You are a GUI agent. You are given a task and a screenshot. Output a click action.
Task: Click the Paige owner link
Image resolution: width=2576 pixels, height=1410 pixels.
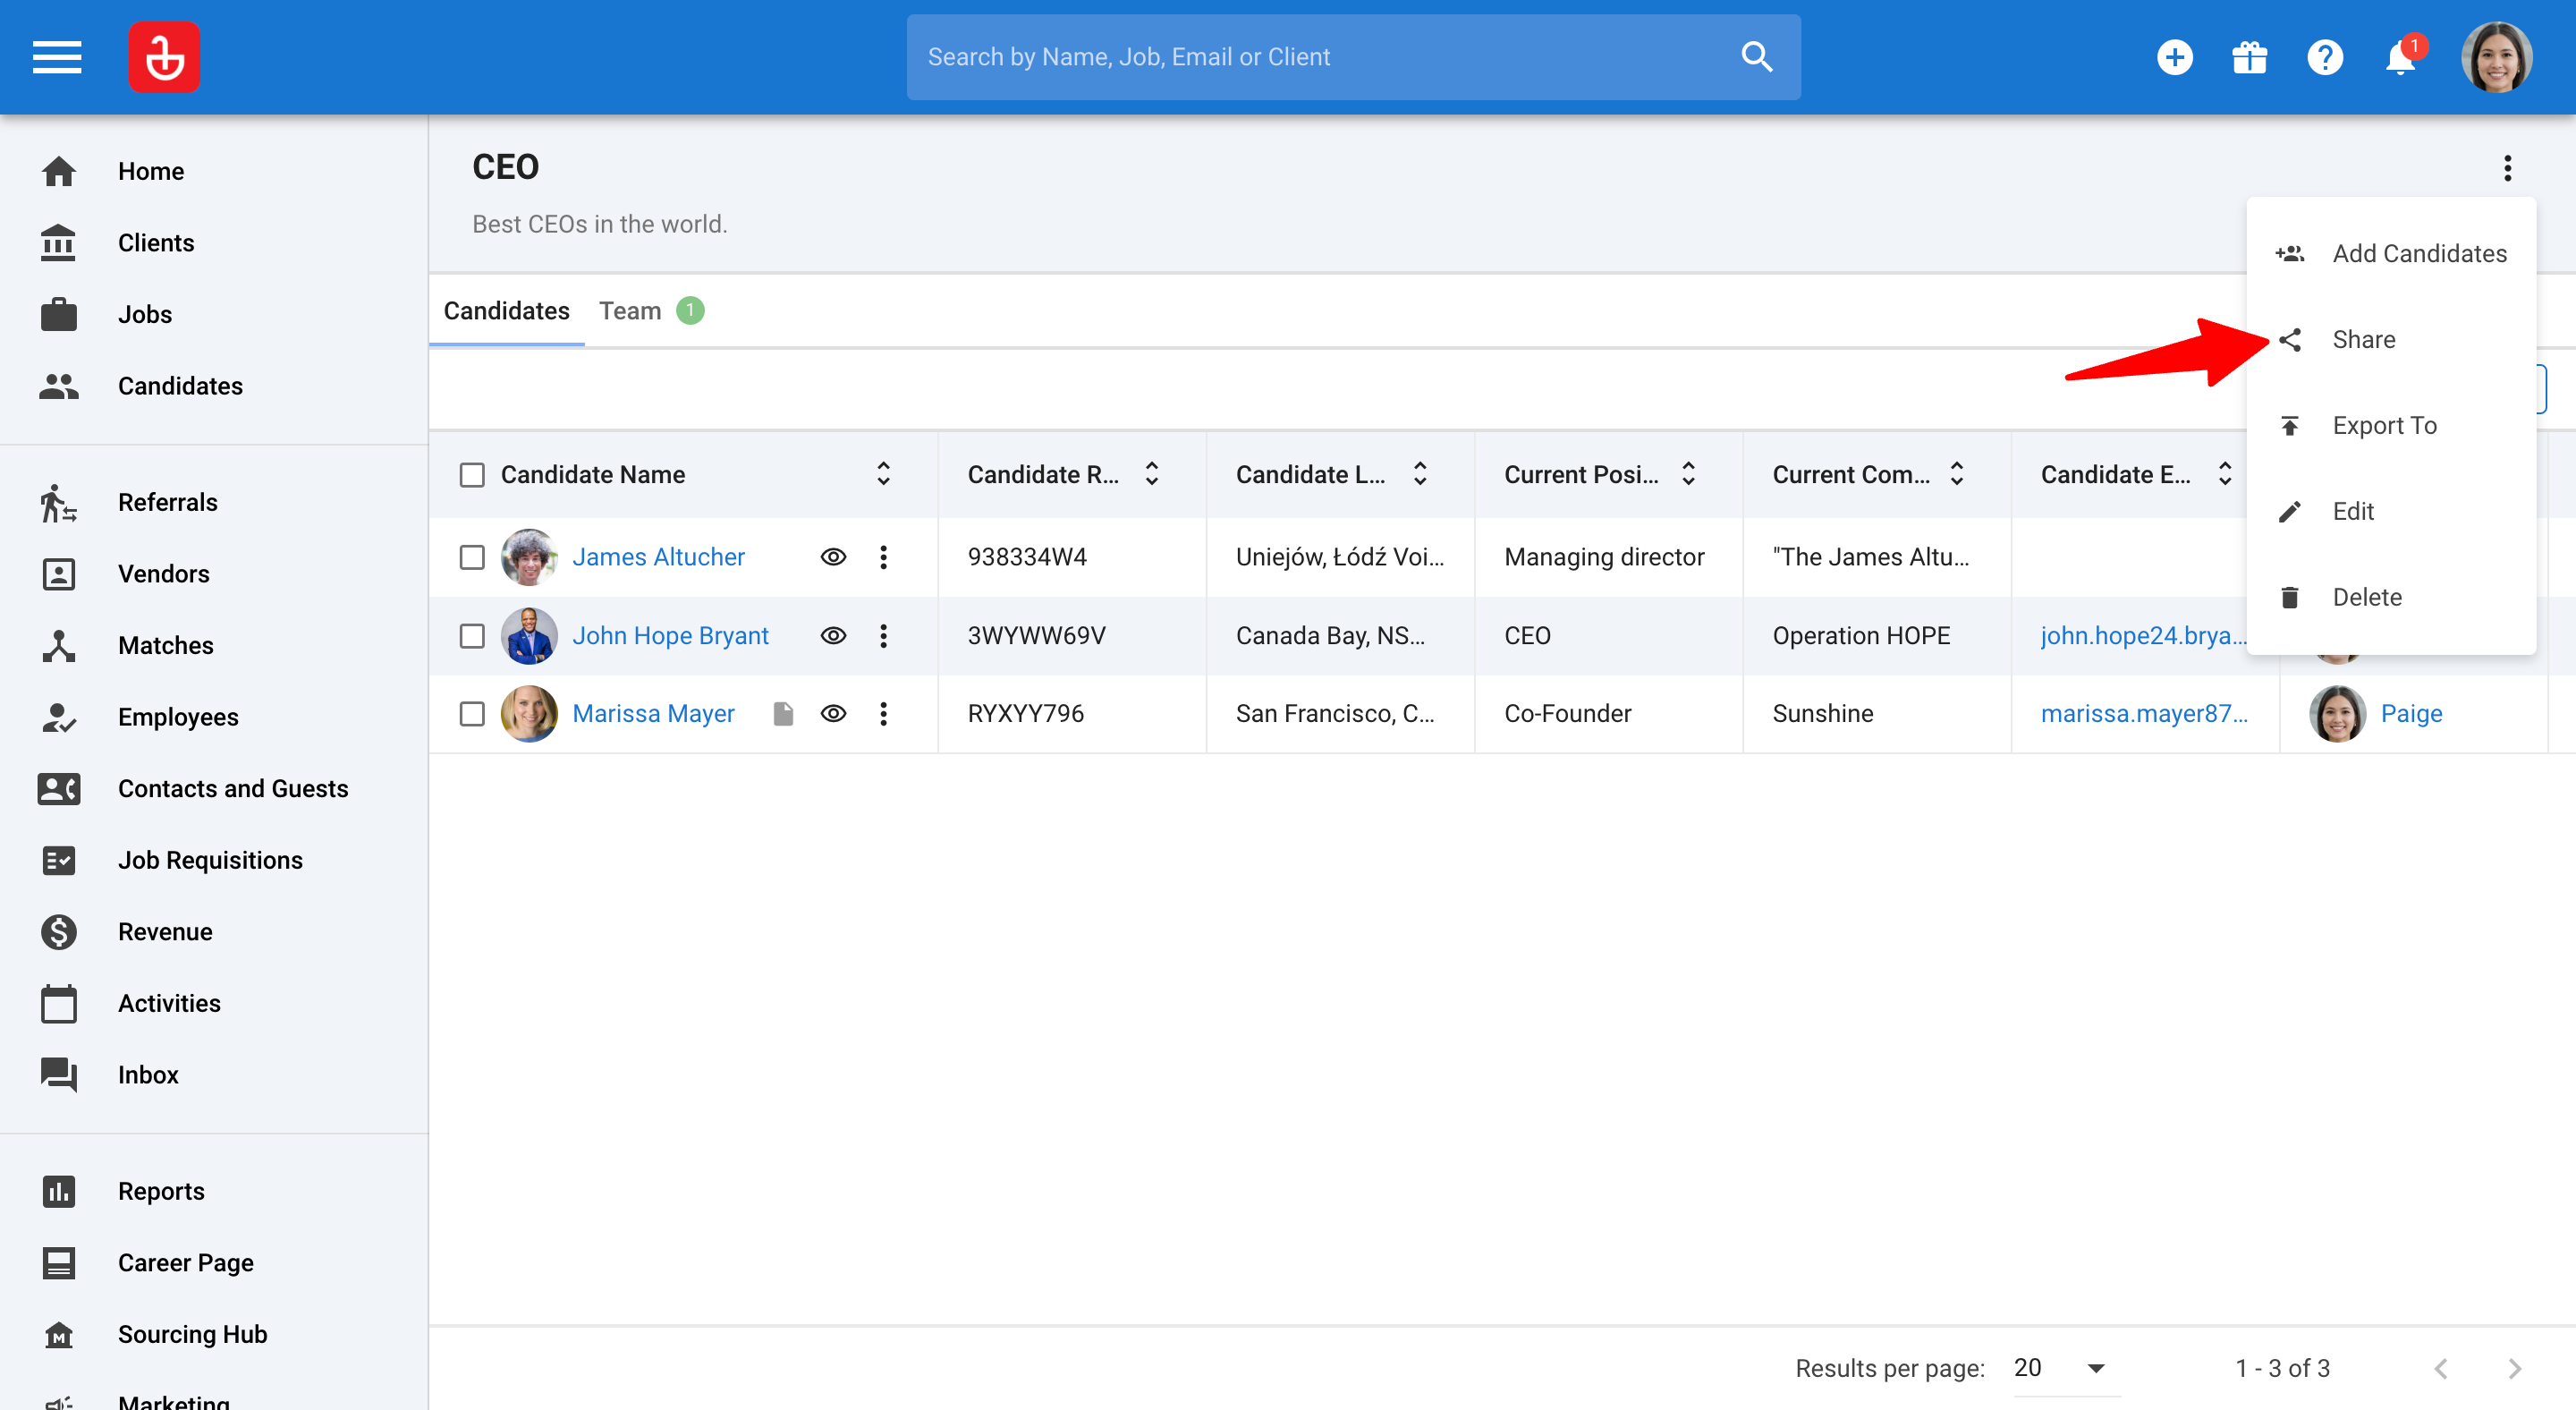coord(2411,713)
